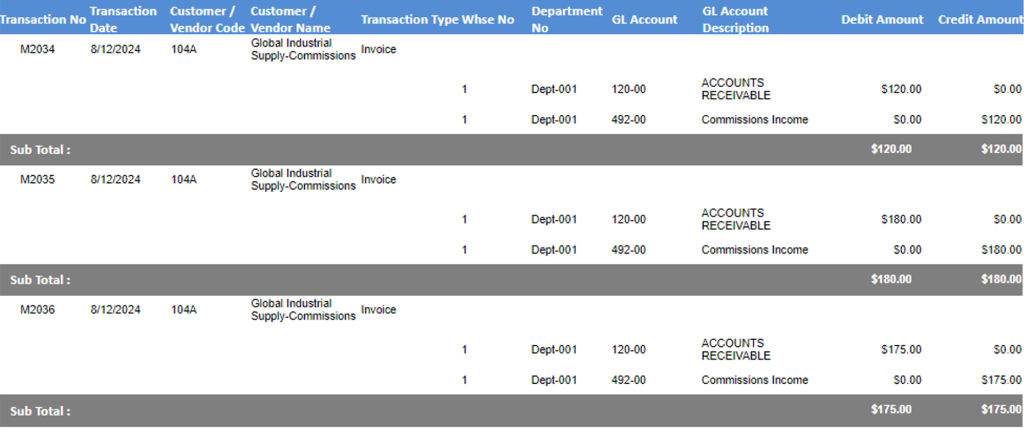Select the Debit Amount column header
Viewport: 1024px width, 428px height.
tap(882, 20)
